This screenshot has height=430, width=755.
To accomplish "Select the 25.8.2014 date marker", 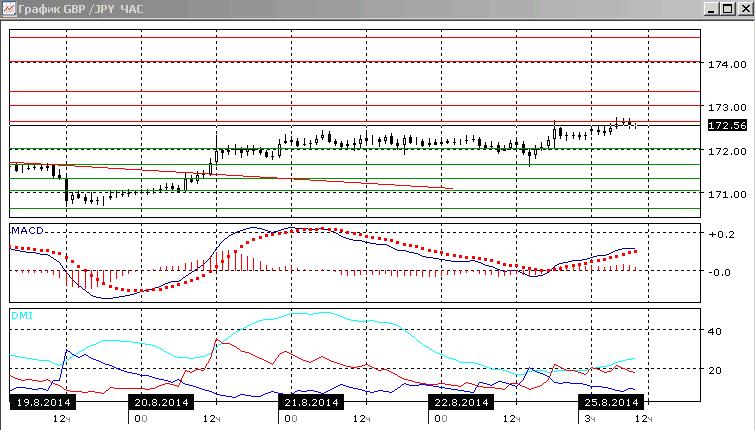I will [611, 403].
